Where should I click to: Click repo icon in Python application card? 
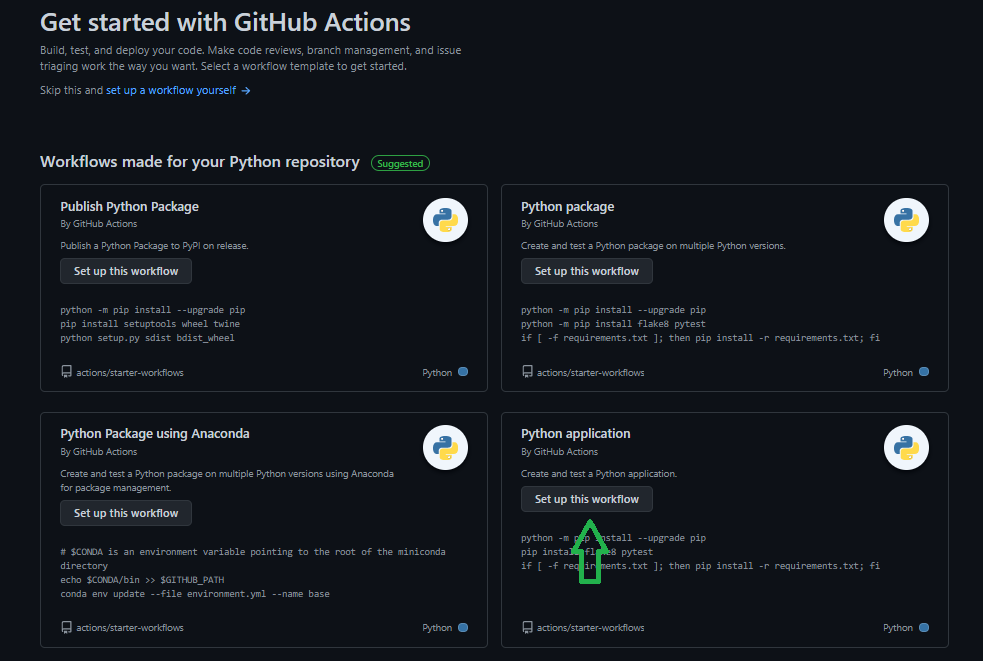527,627
